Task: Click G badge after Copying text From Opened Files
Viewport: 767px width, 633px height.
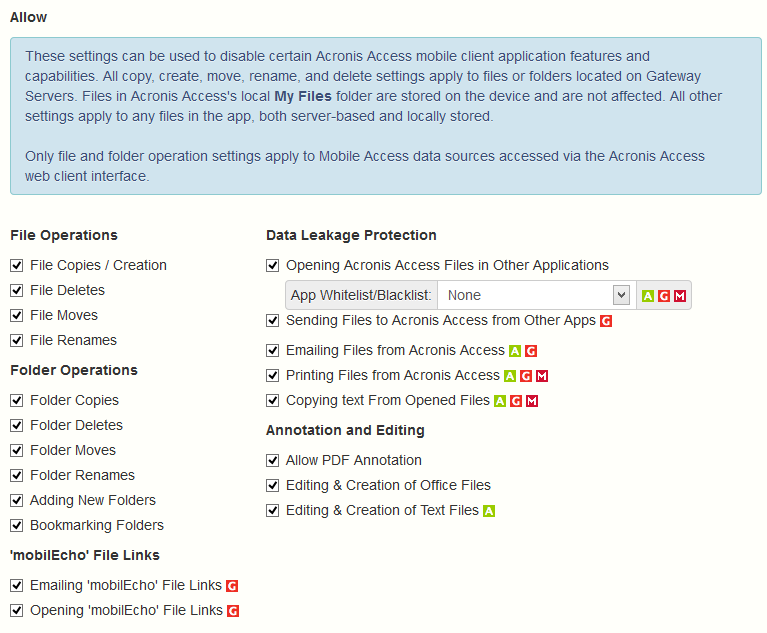Action: (x=516, y=401)
